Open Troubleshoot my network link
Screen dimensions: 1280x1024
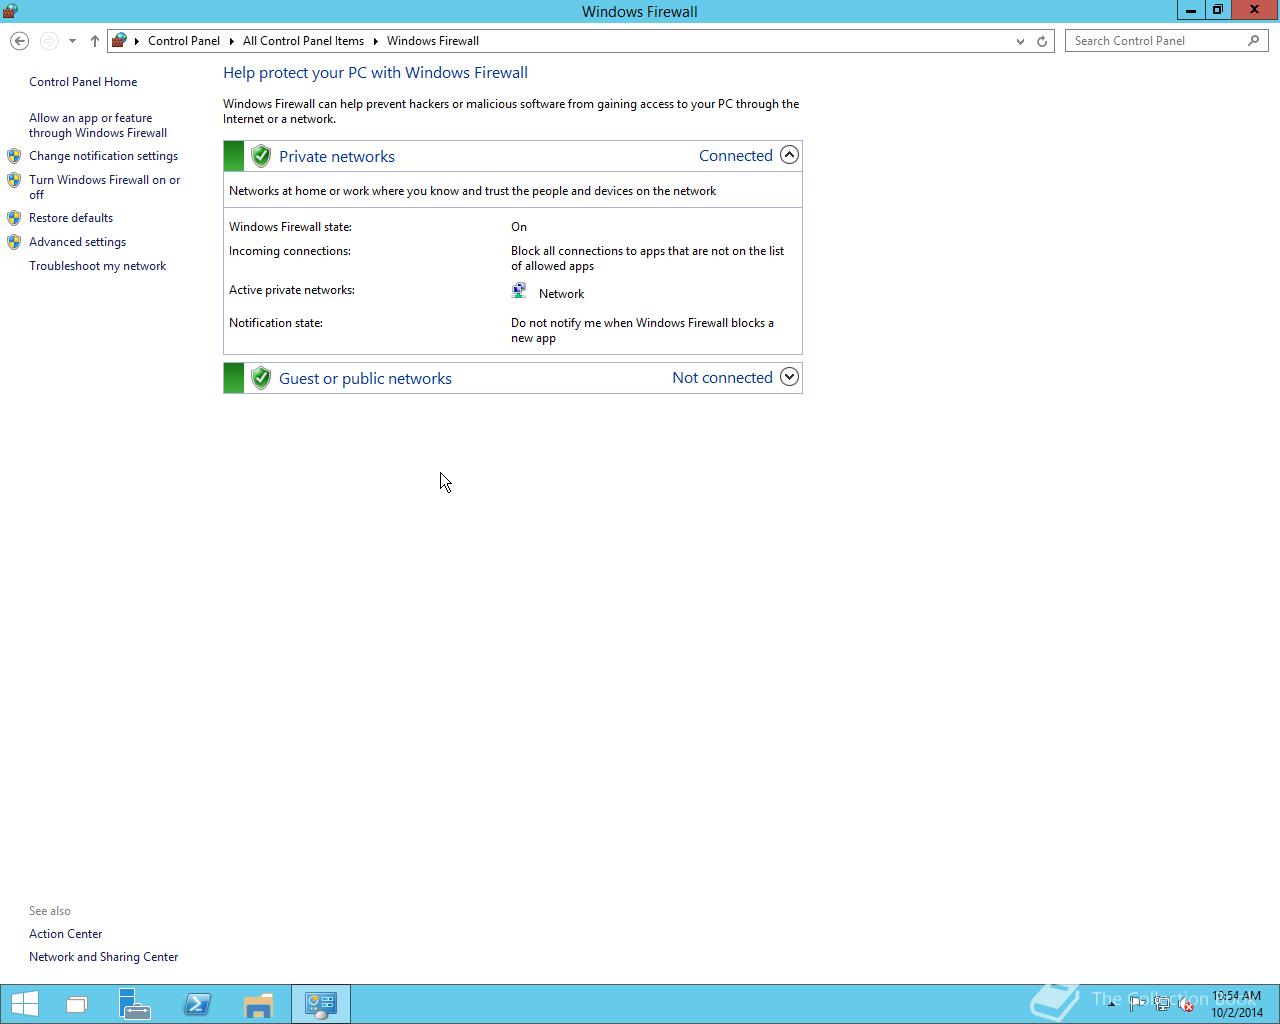coord(97,266)
